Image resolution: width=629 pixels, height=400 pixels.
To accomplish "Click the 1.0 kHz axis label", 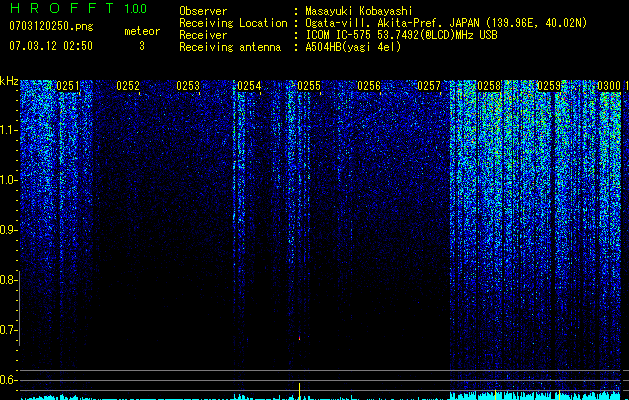I will click(8, 180).
